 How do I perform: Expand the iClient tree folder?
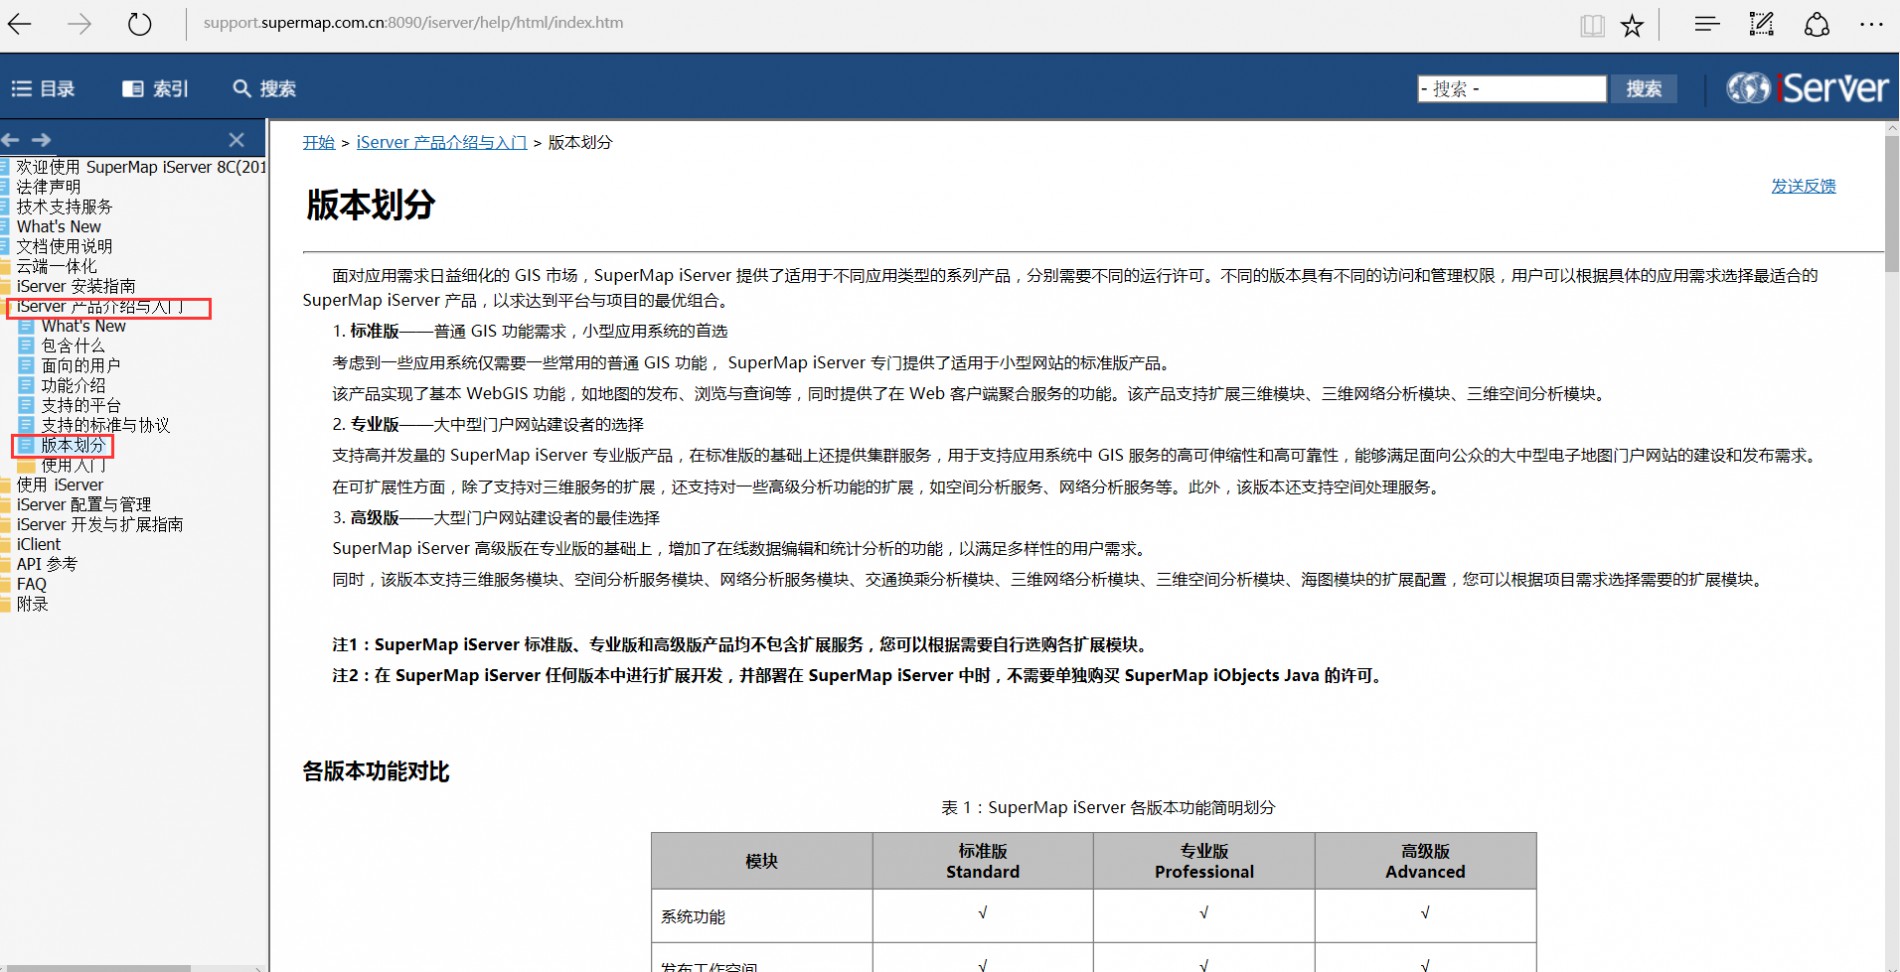[x=38, y=544]
